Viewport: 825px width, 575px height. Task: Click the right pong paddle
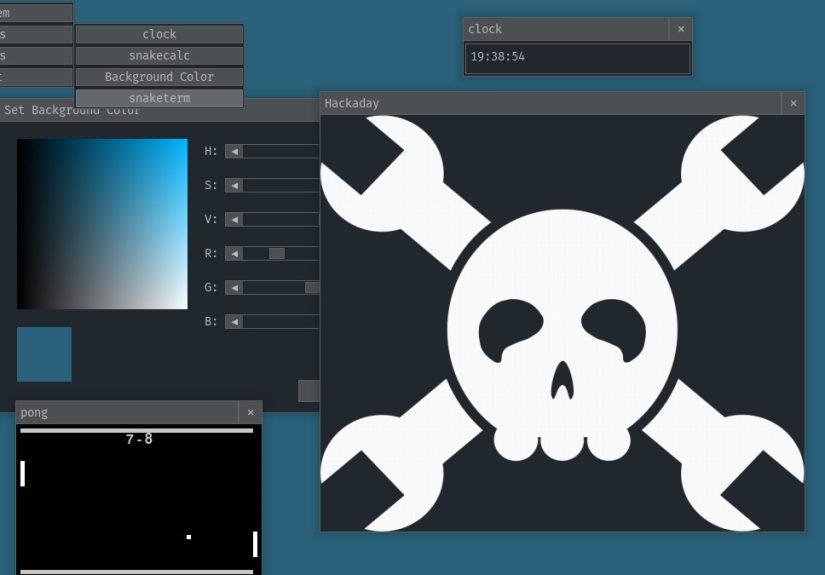255,544
